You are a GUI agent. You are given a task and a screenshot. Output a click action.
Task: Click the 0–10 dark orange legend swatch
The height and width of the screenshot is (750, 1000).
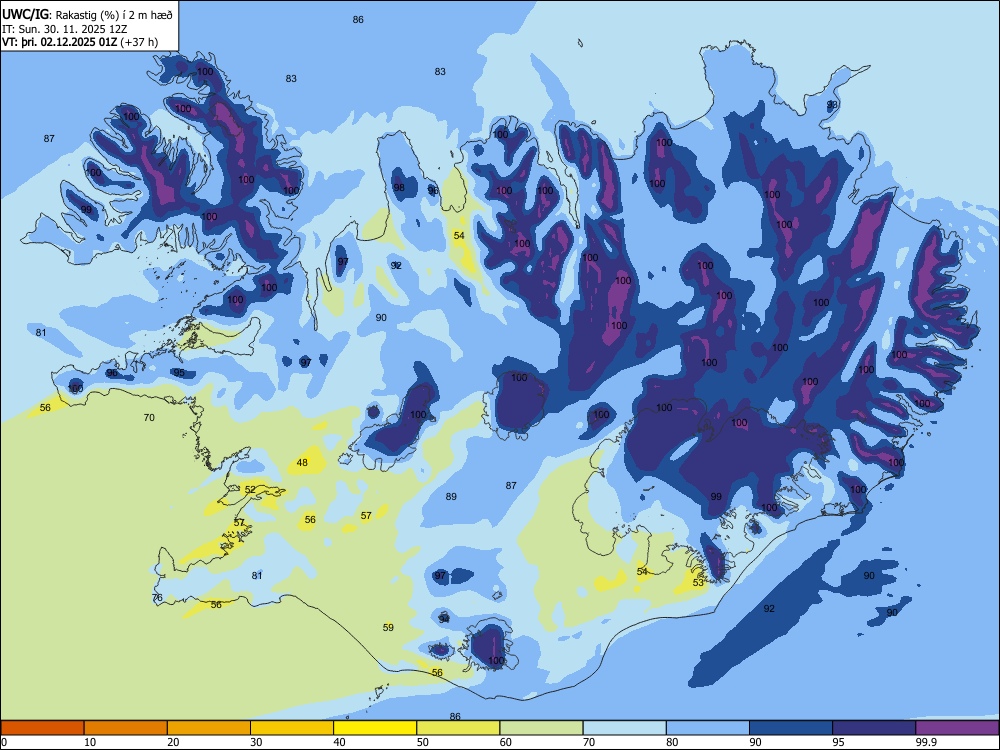coord(42,728)
